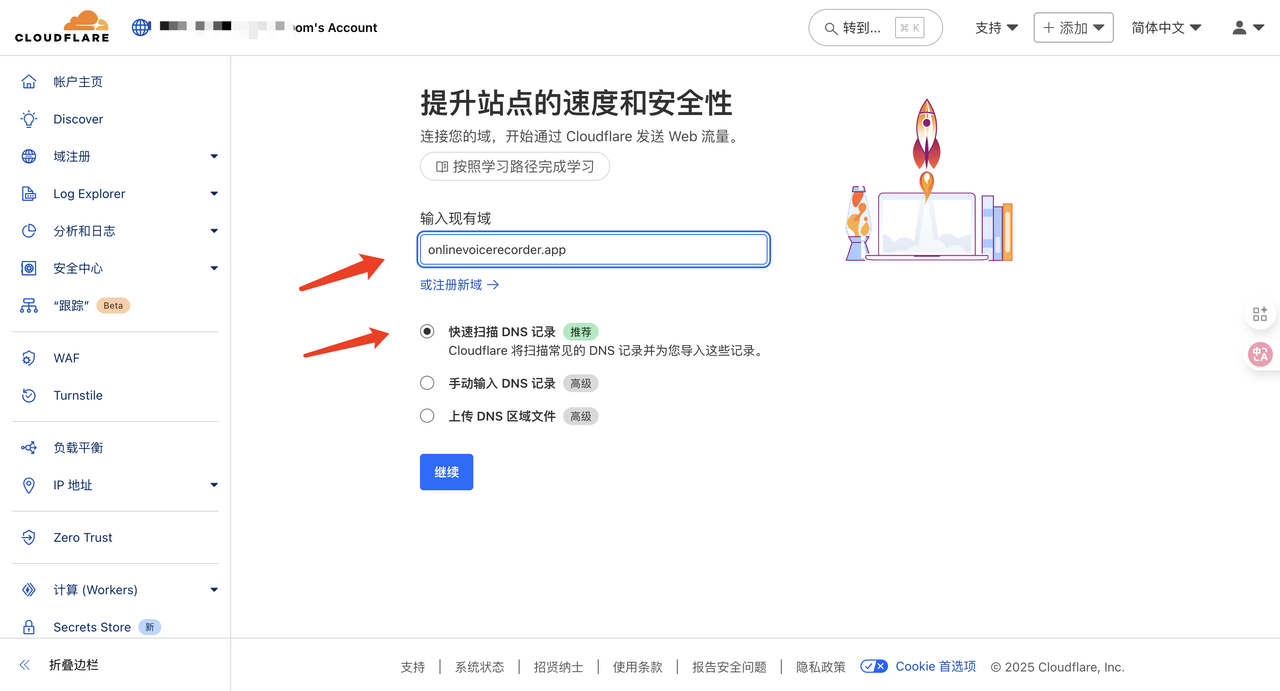Click the Discover lightbulb icon

(29, 119)
